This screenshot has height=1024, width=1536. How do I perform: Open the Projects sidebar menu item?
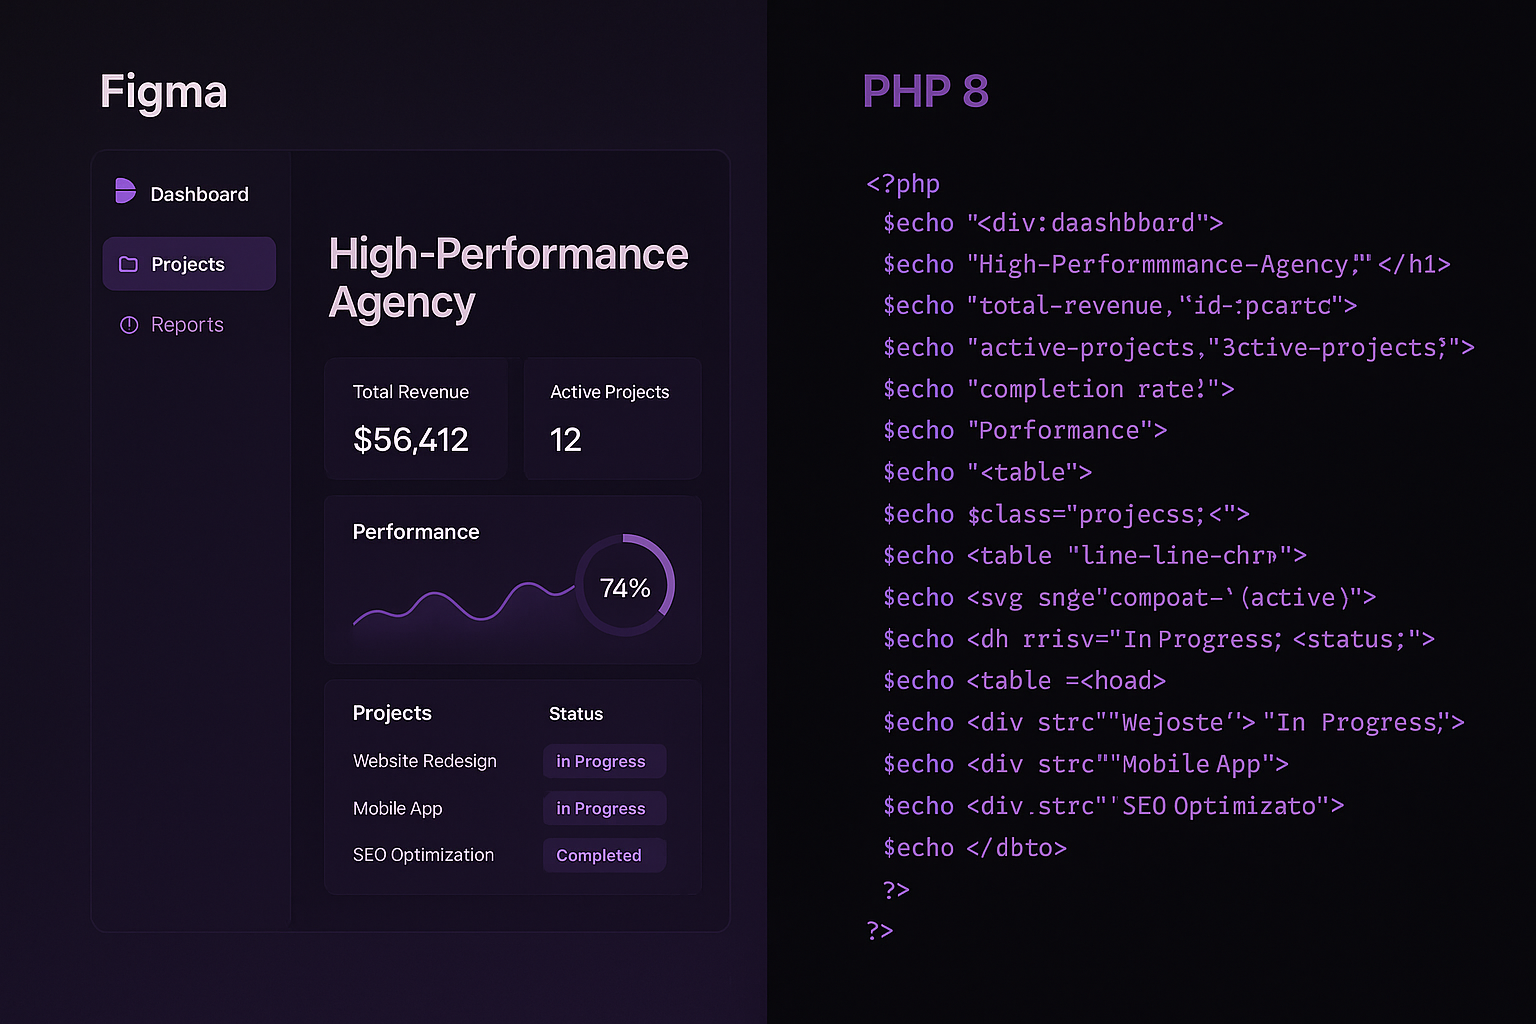pos(189,264)
